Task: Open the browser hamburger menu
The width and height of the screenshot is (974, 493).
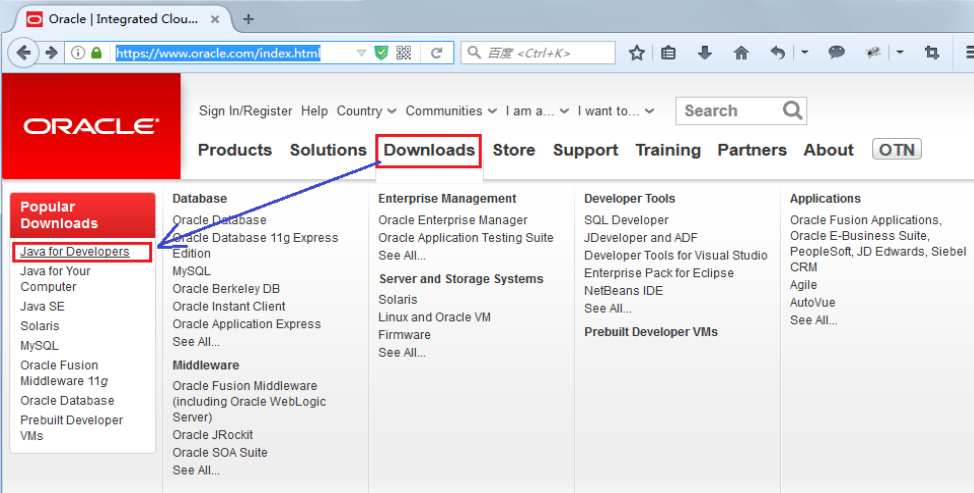Action: click(x=969, y=53)
